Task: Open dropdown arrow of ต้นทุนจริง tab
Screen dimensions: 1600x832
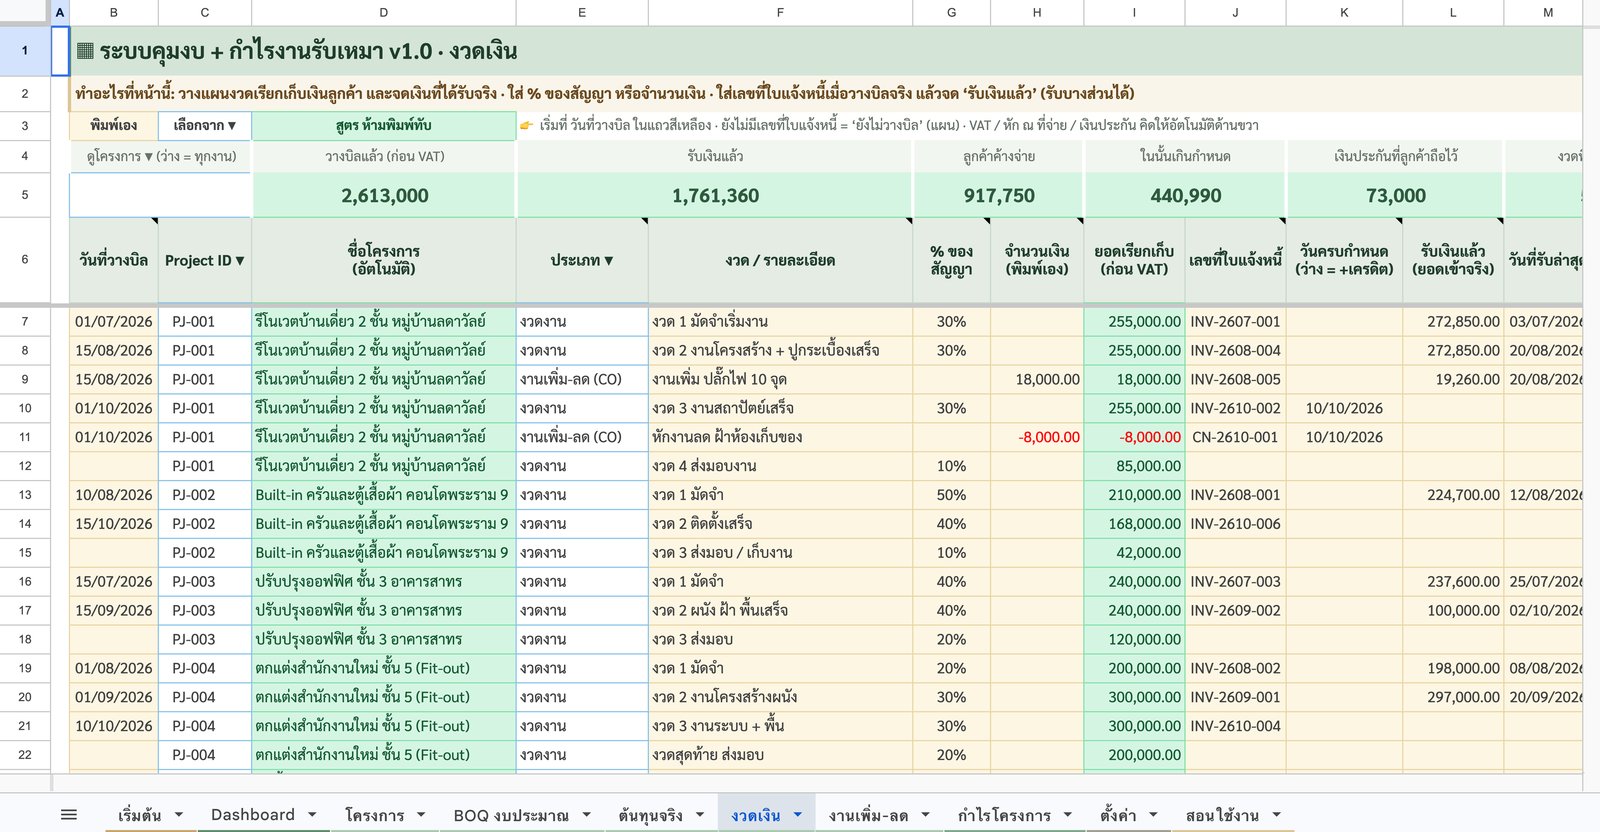Action: pos(700,815)
